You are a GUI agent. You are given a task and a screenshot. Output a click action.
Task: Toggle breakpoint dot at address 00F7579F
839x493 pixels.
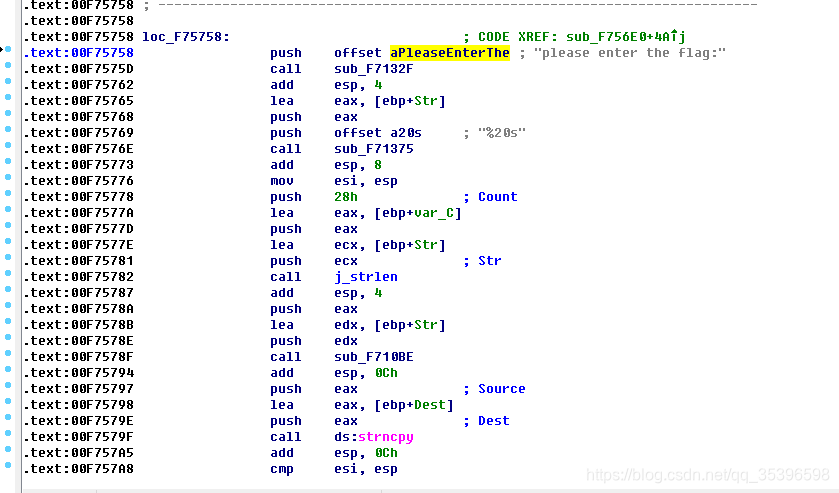pos(8,433)
